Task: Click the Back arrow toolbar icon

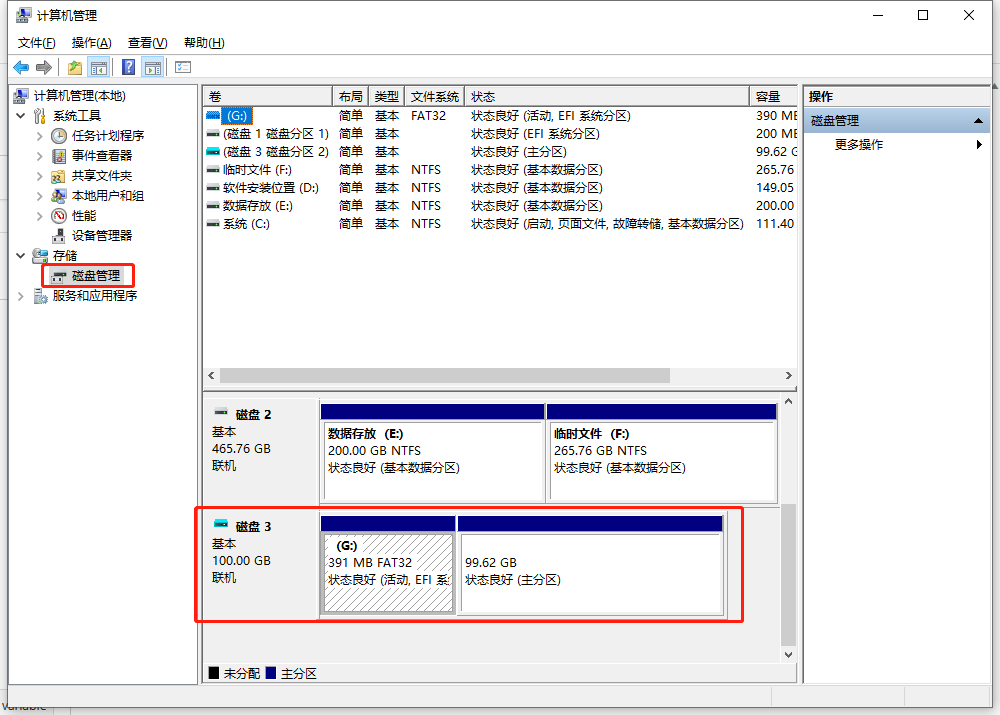Action: pyautogui.click(x=21, y=67)
